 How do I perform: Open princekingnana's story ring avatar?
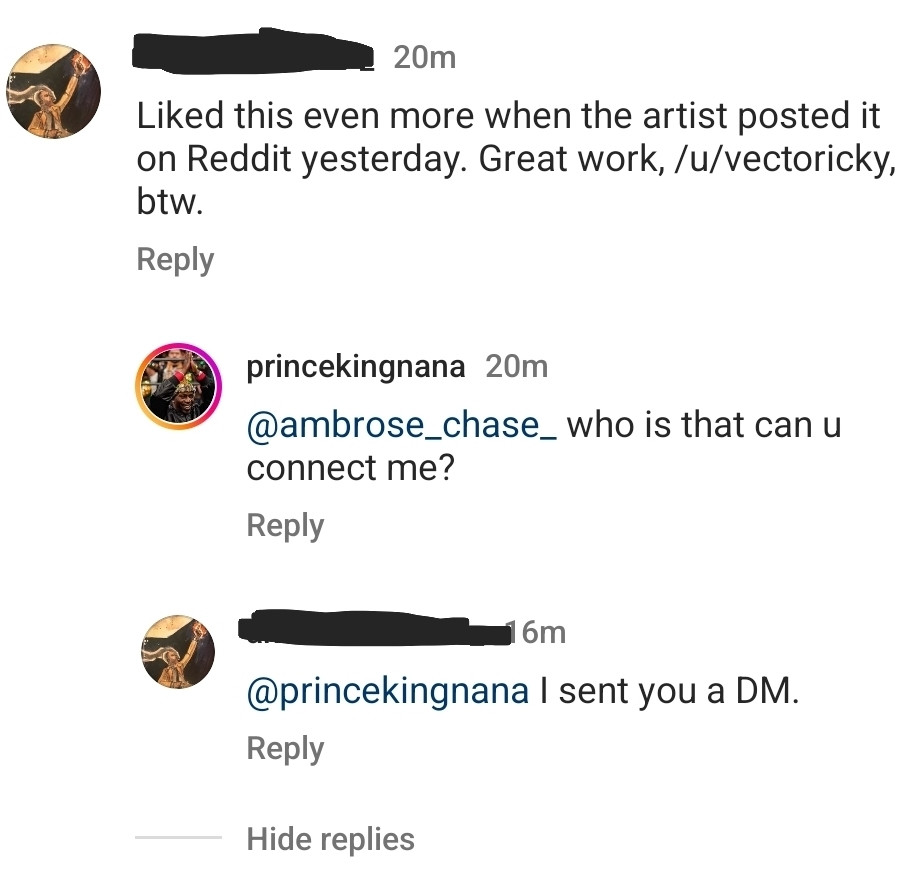tap(179, 387)
